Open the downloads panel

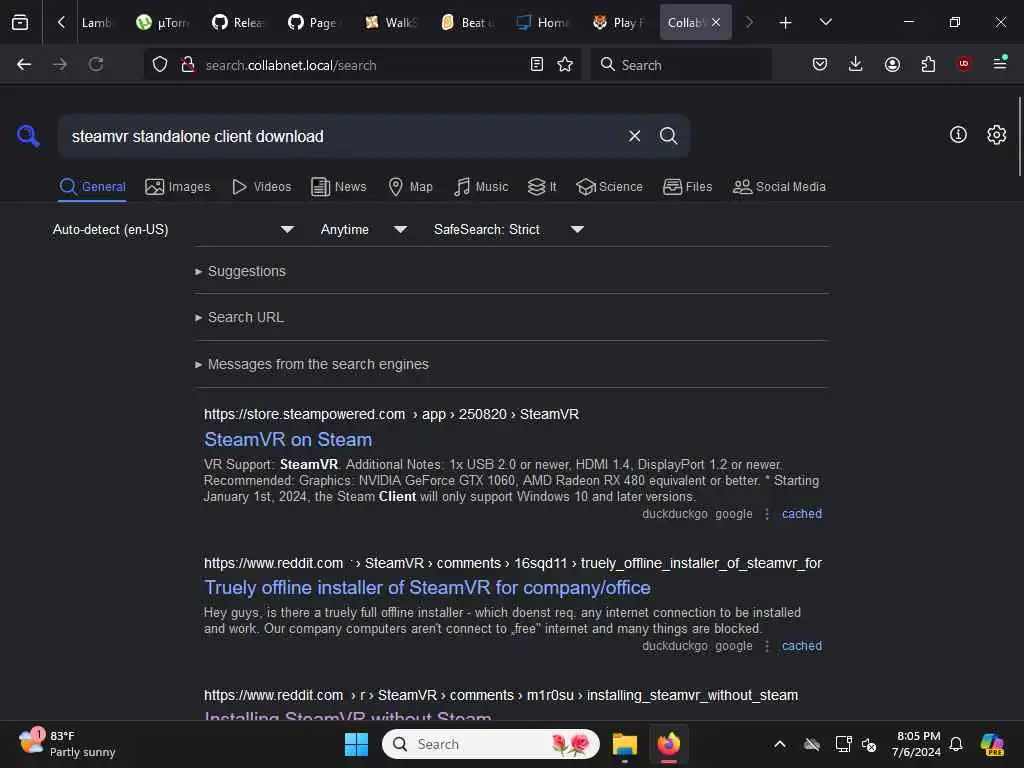856,64
